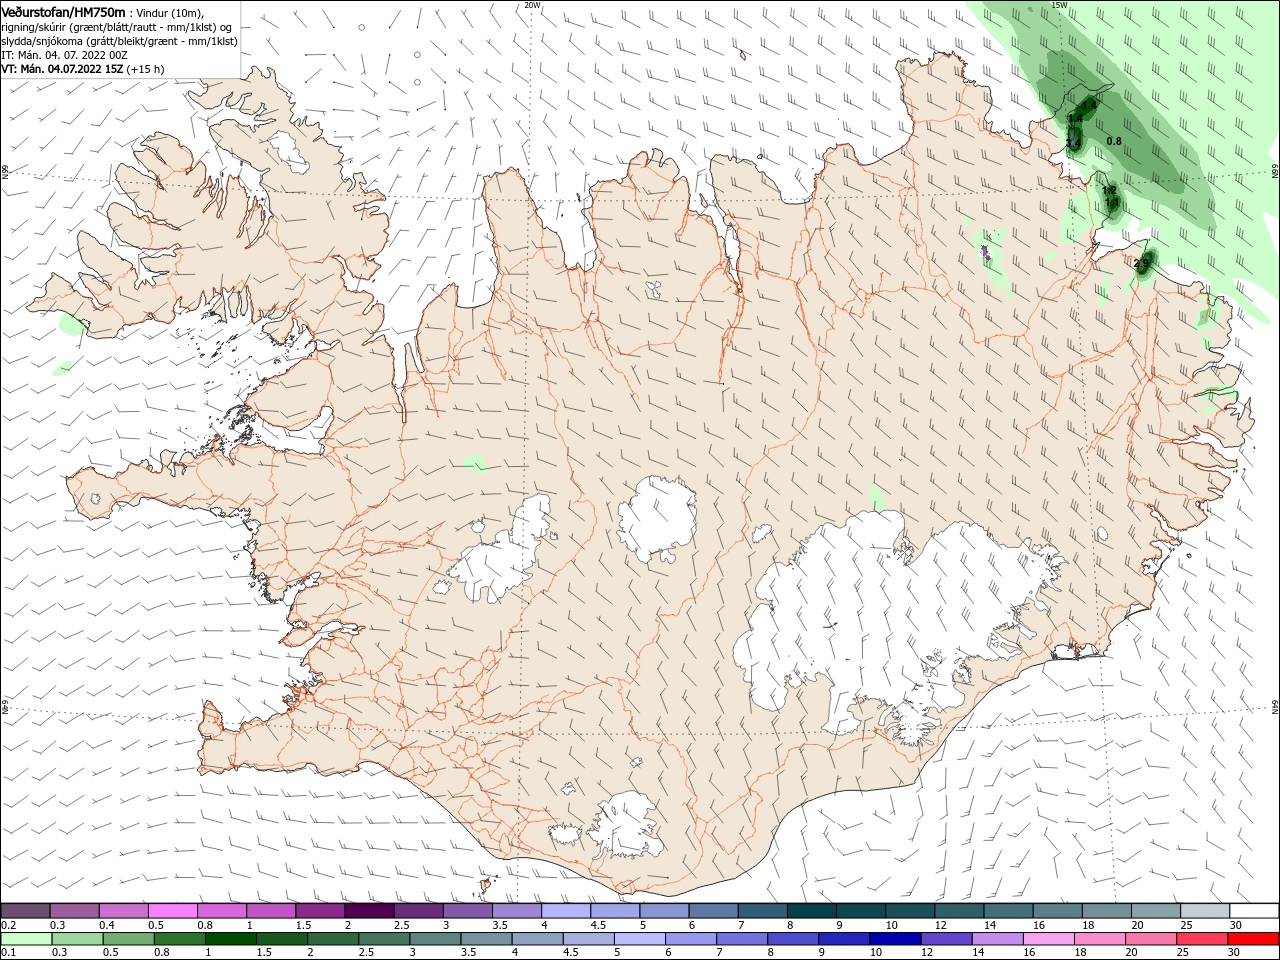1280x960 pixels.
Task: Select the initial time line IT: Mán. 04. 07. 2022 00Z
Action: coord(62,55)
